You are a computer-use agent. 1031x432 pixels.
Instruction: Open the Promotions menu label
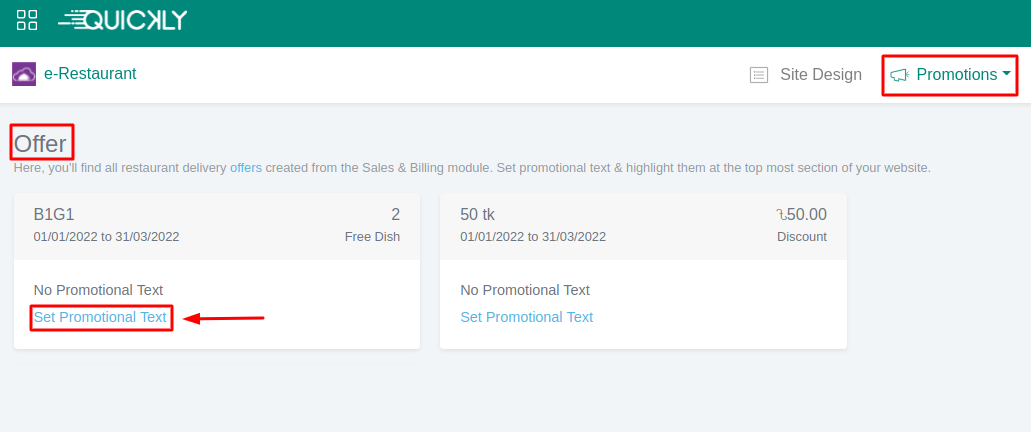[x=956, y=75]
